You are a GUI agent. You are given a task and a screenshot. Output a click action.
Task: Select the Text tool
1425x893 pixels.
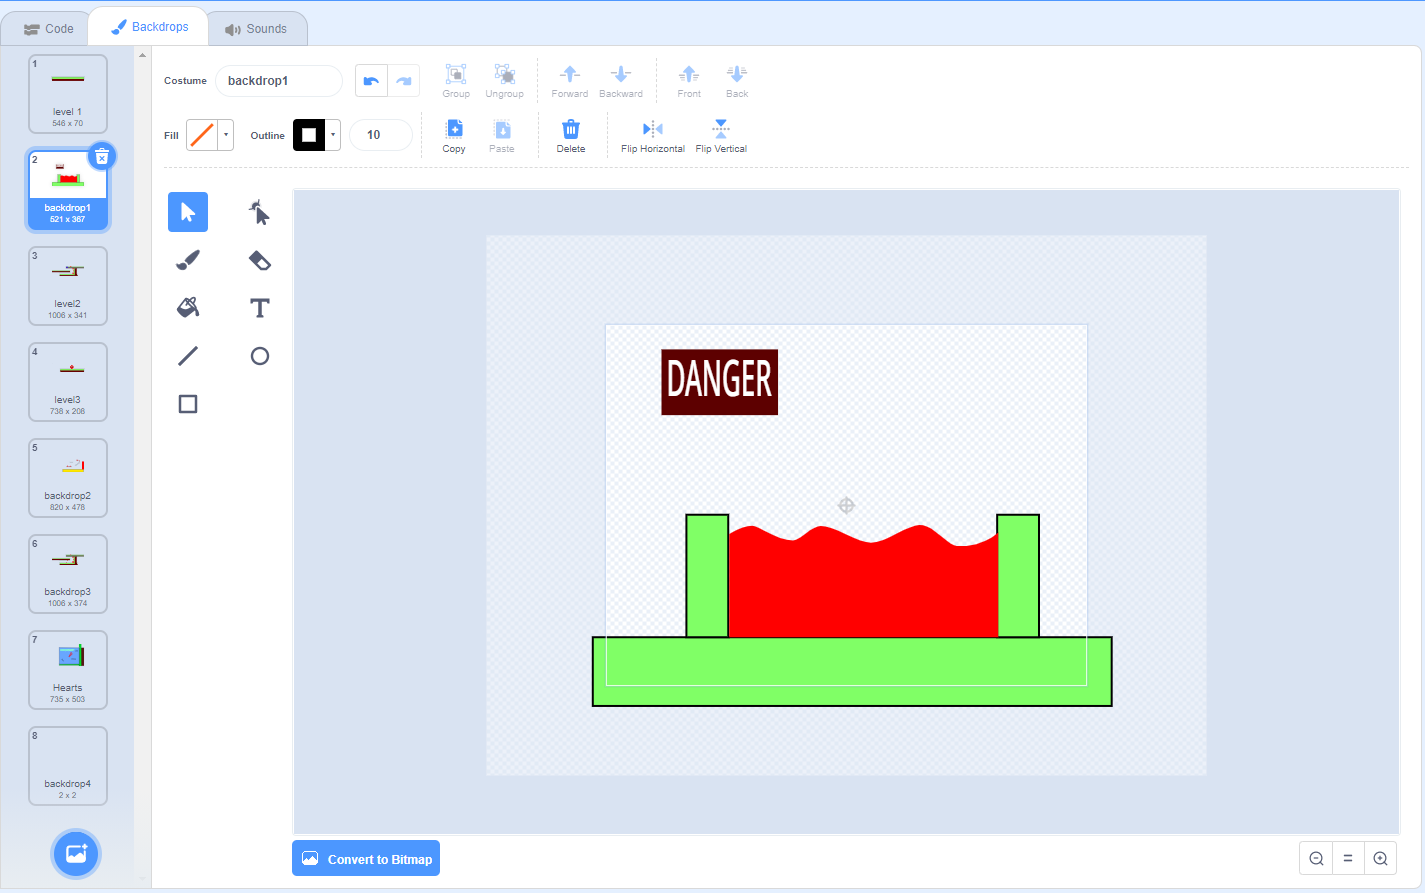point(260,308)
